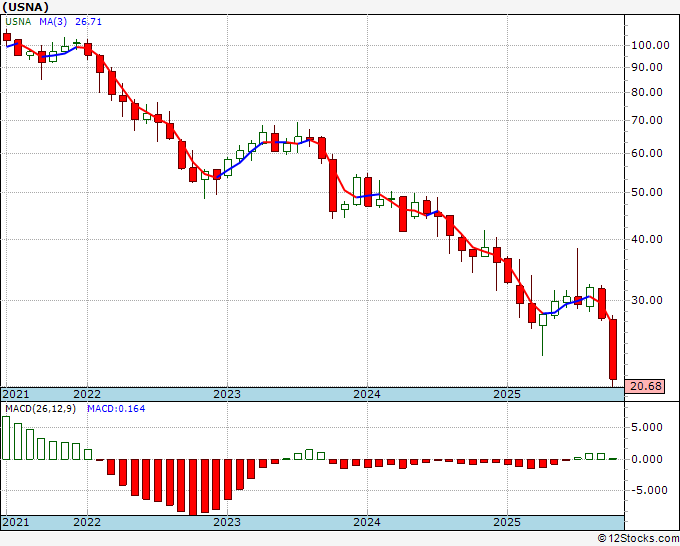Click 2025 on the price chart timeline
The image size is (680, 546).
[507, 394]
